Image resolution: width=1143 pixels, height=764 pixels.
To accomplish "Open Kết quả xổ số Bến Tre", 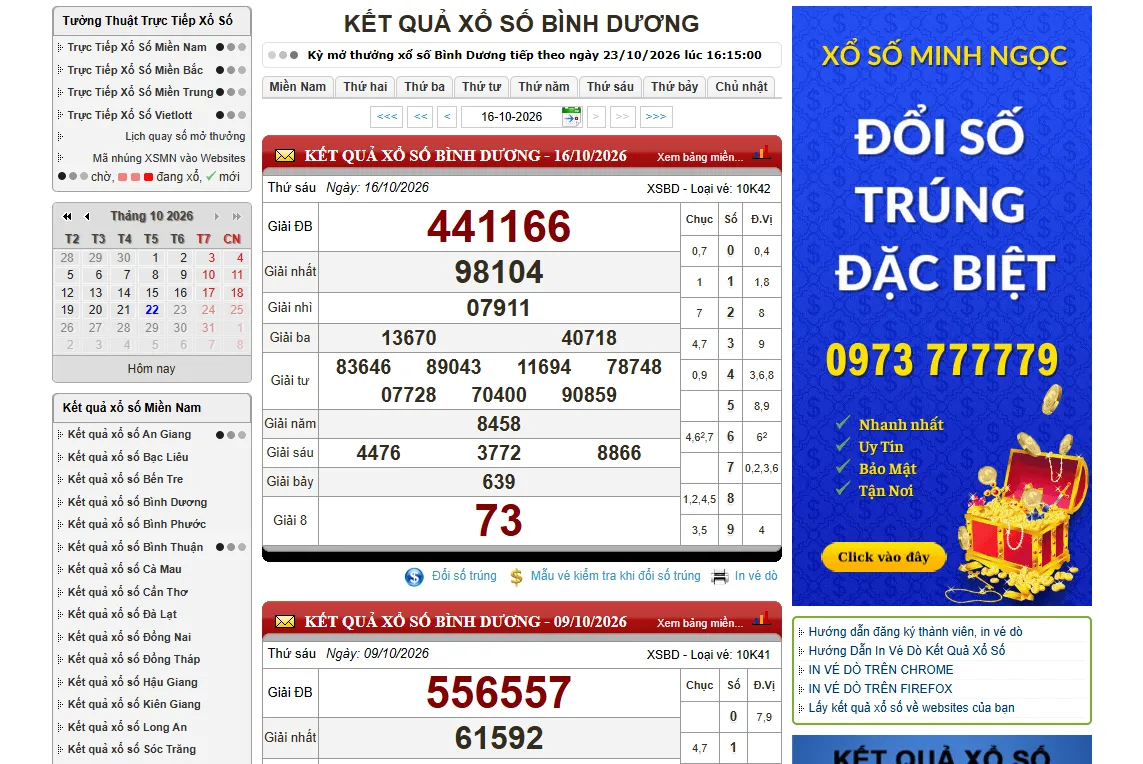I will click(125, 479).
